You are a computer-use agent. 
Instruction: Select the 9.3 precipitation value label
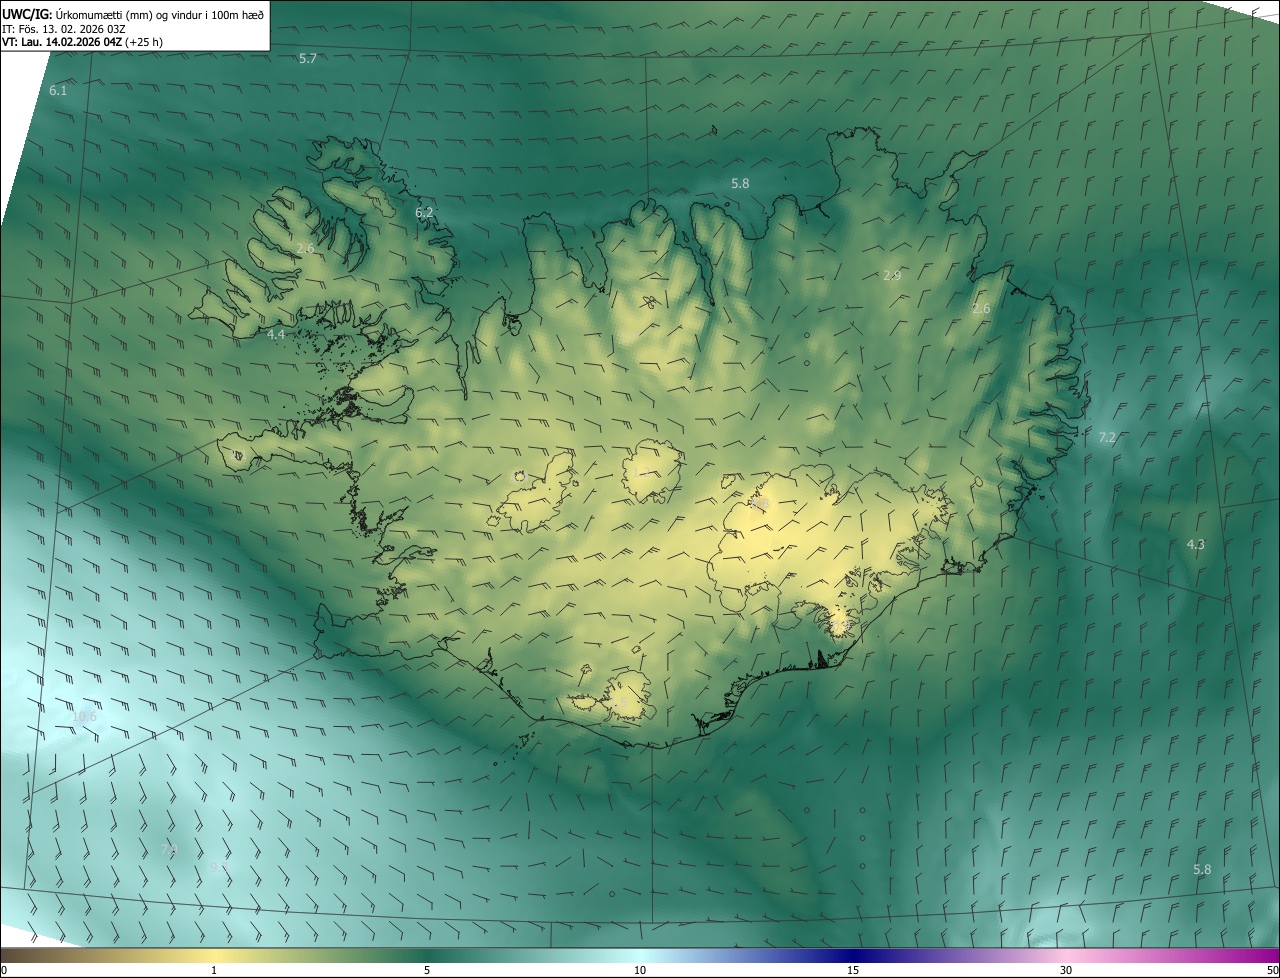[x=218, y=868]
